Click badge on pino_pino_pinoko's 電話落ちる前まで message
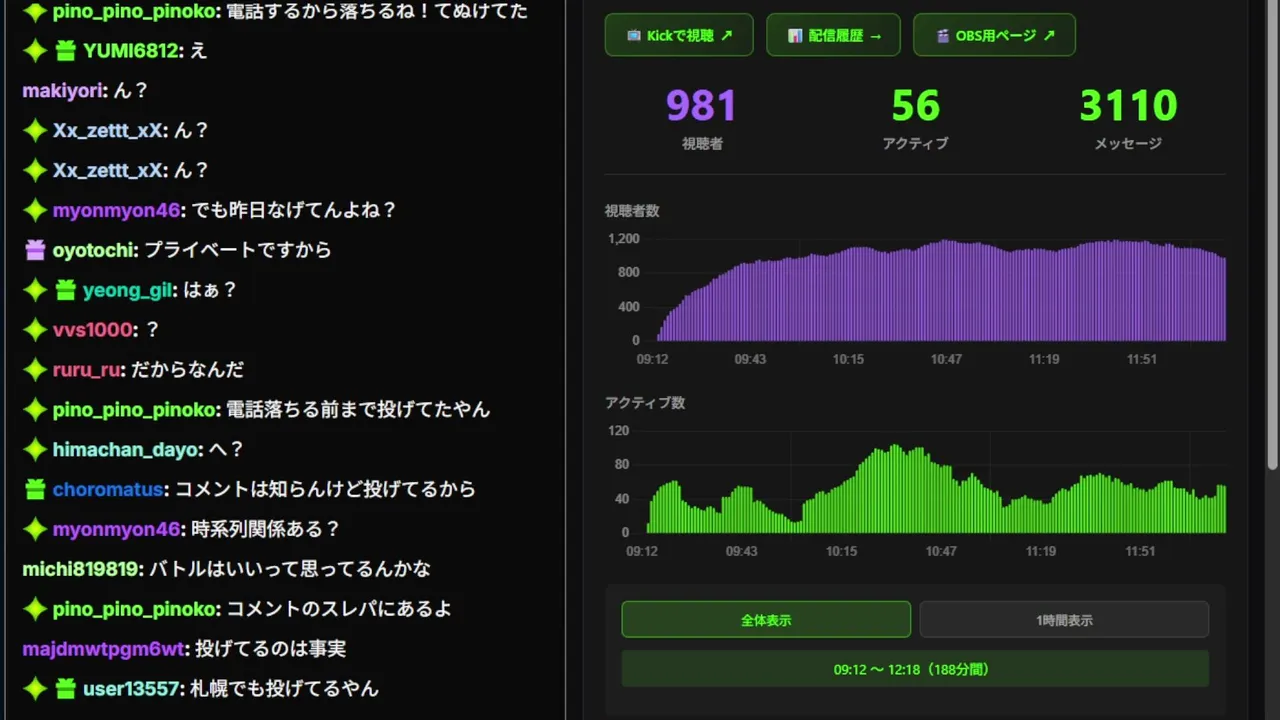1280x720 pixels. 35,410
